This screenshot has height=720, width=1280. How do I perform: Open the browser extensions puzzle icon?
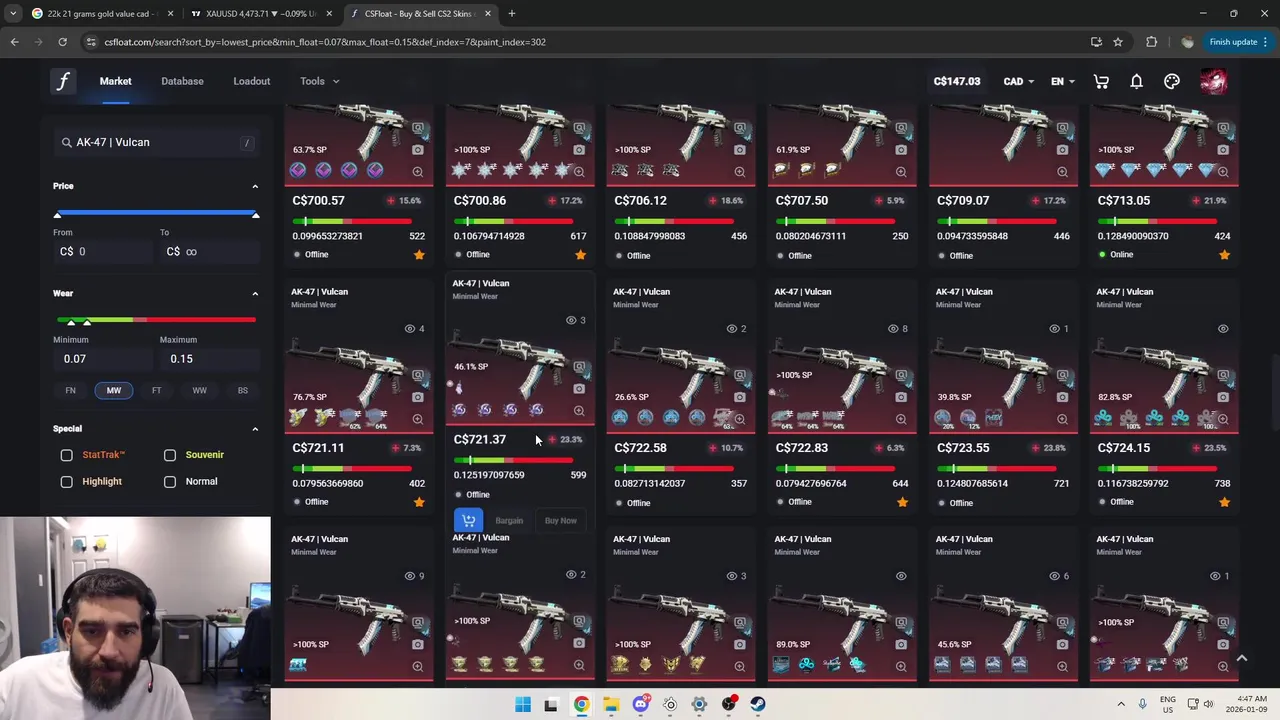(x=1151, y=42)
